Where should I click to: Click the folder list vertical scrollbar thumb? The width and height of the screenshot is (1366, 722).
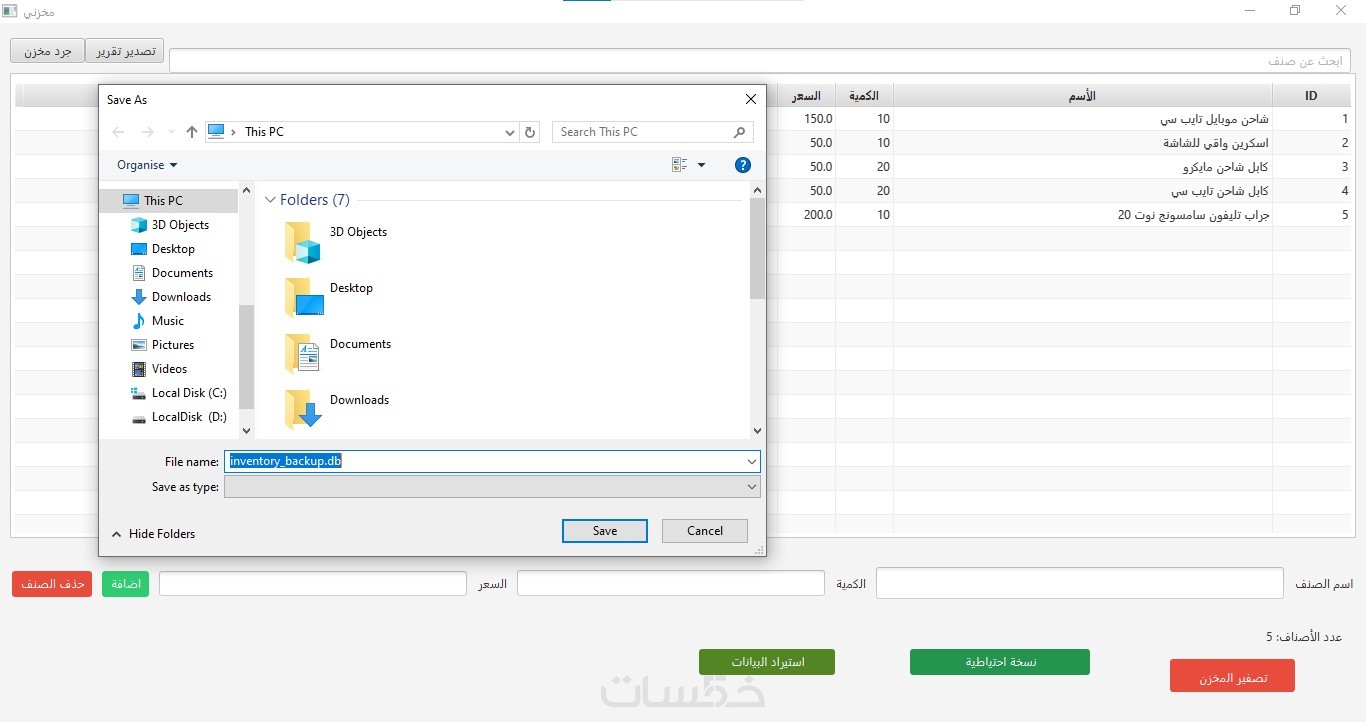click(757, 249)
